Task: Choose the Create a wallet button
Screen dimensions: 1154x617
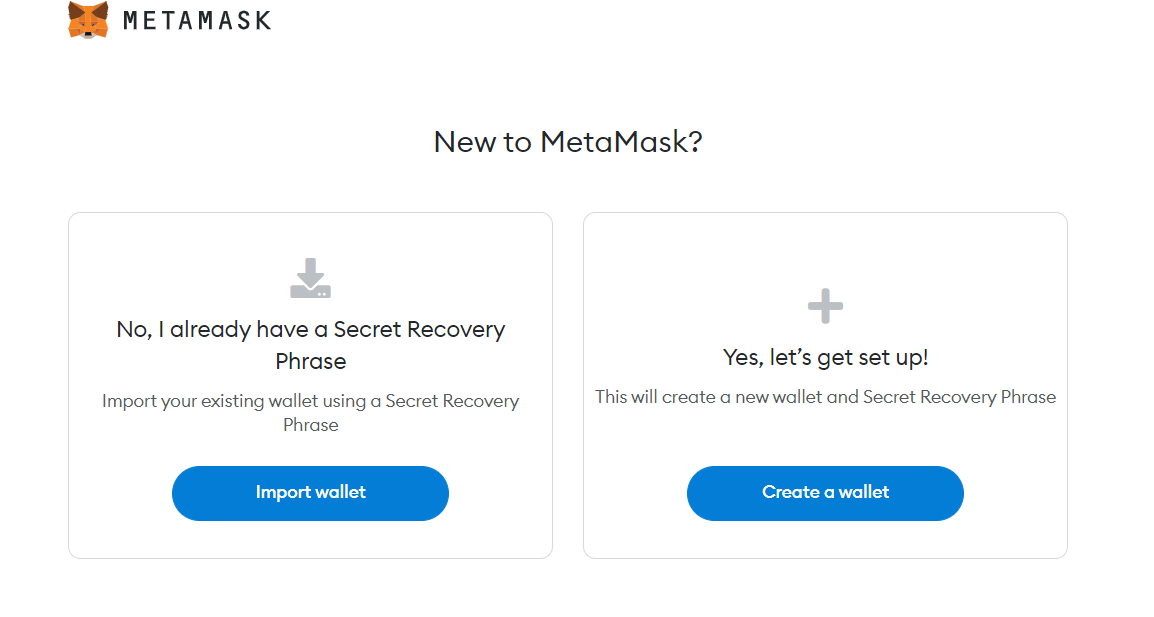Action: [825, 493]
